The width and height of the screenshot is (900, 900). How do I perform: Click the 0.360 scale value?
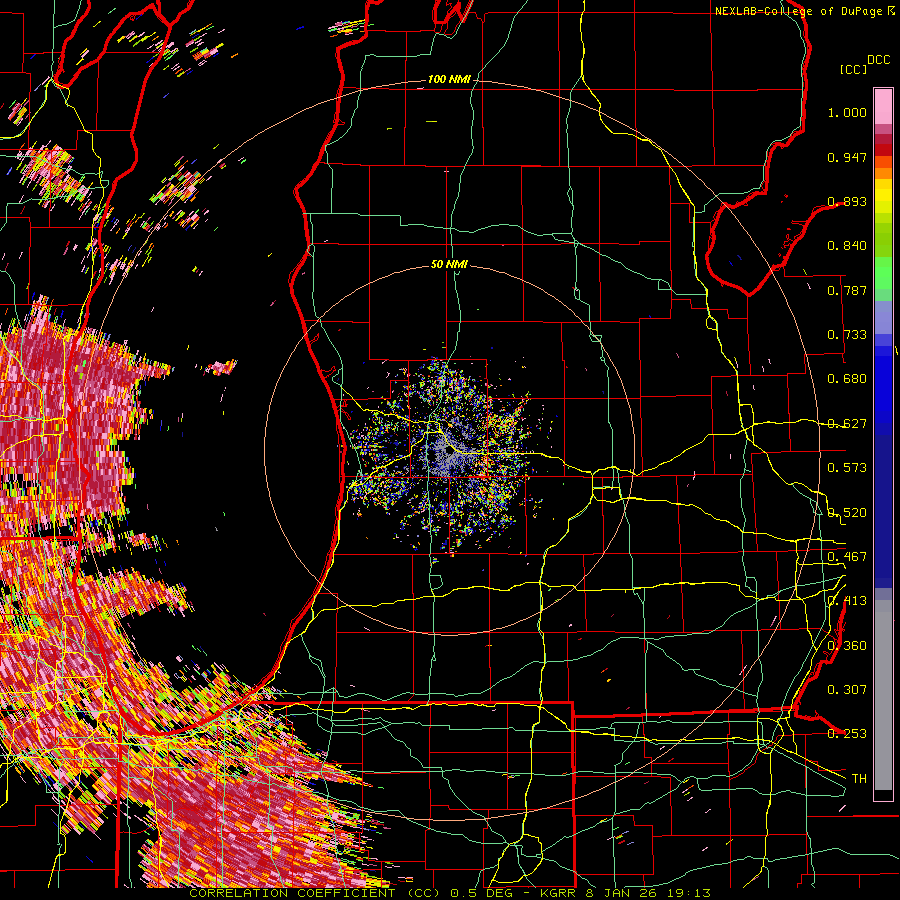point(847,646)
